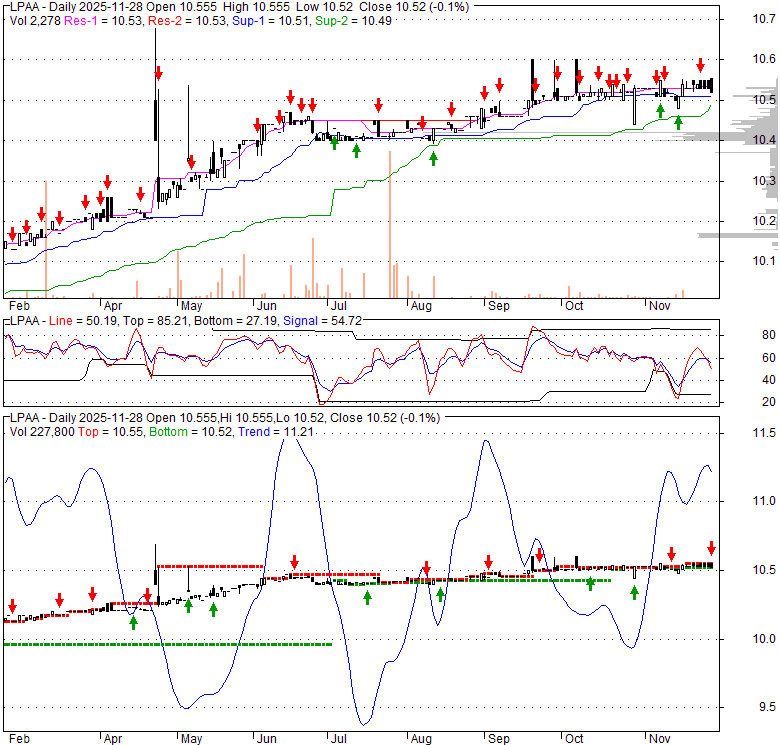Click the green arrow below July in bottom chart
This screenshot has width=780, height=745.
point(367,597)
